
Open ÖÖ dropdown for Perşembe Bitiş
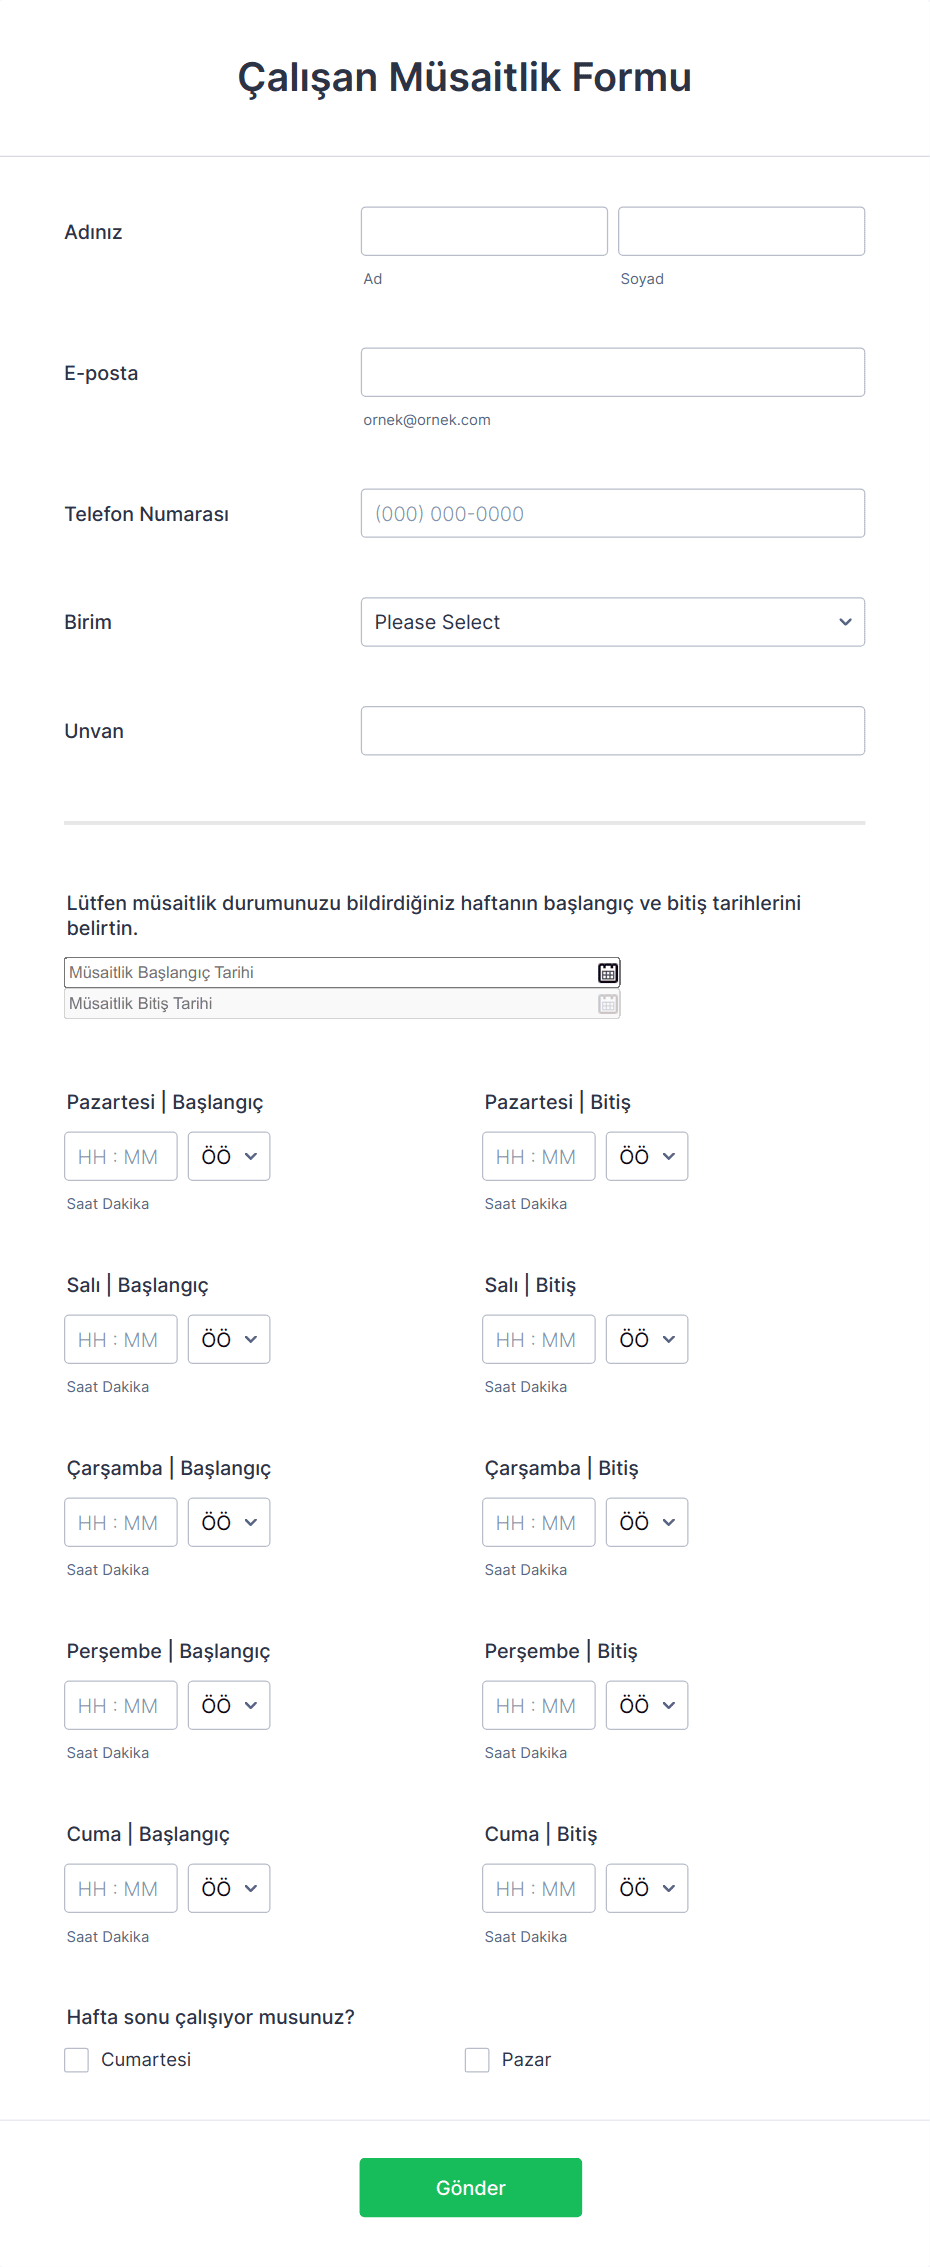tap(647, 1705)
